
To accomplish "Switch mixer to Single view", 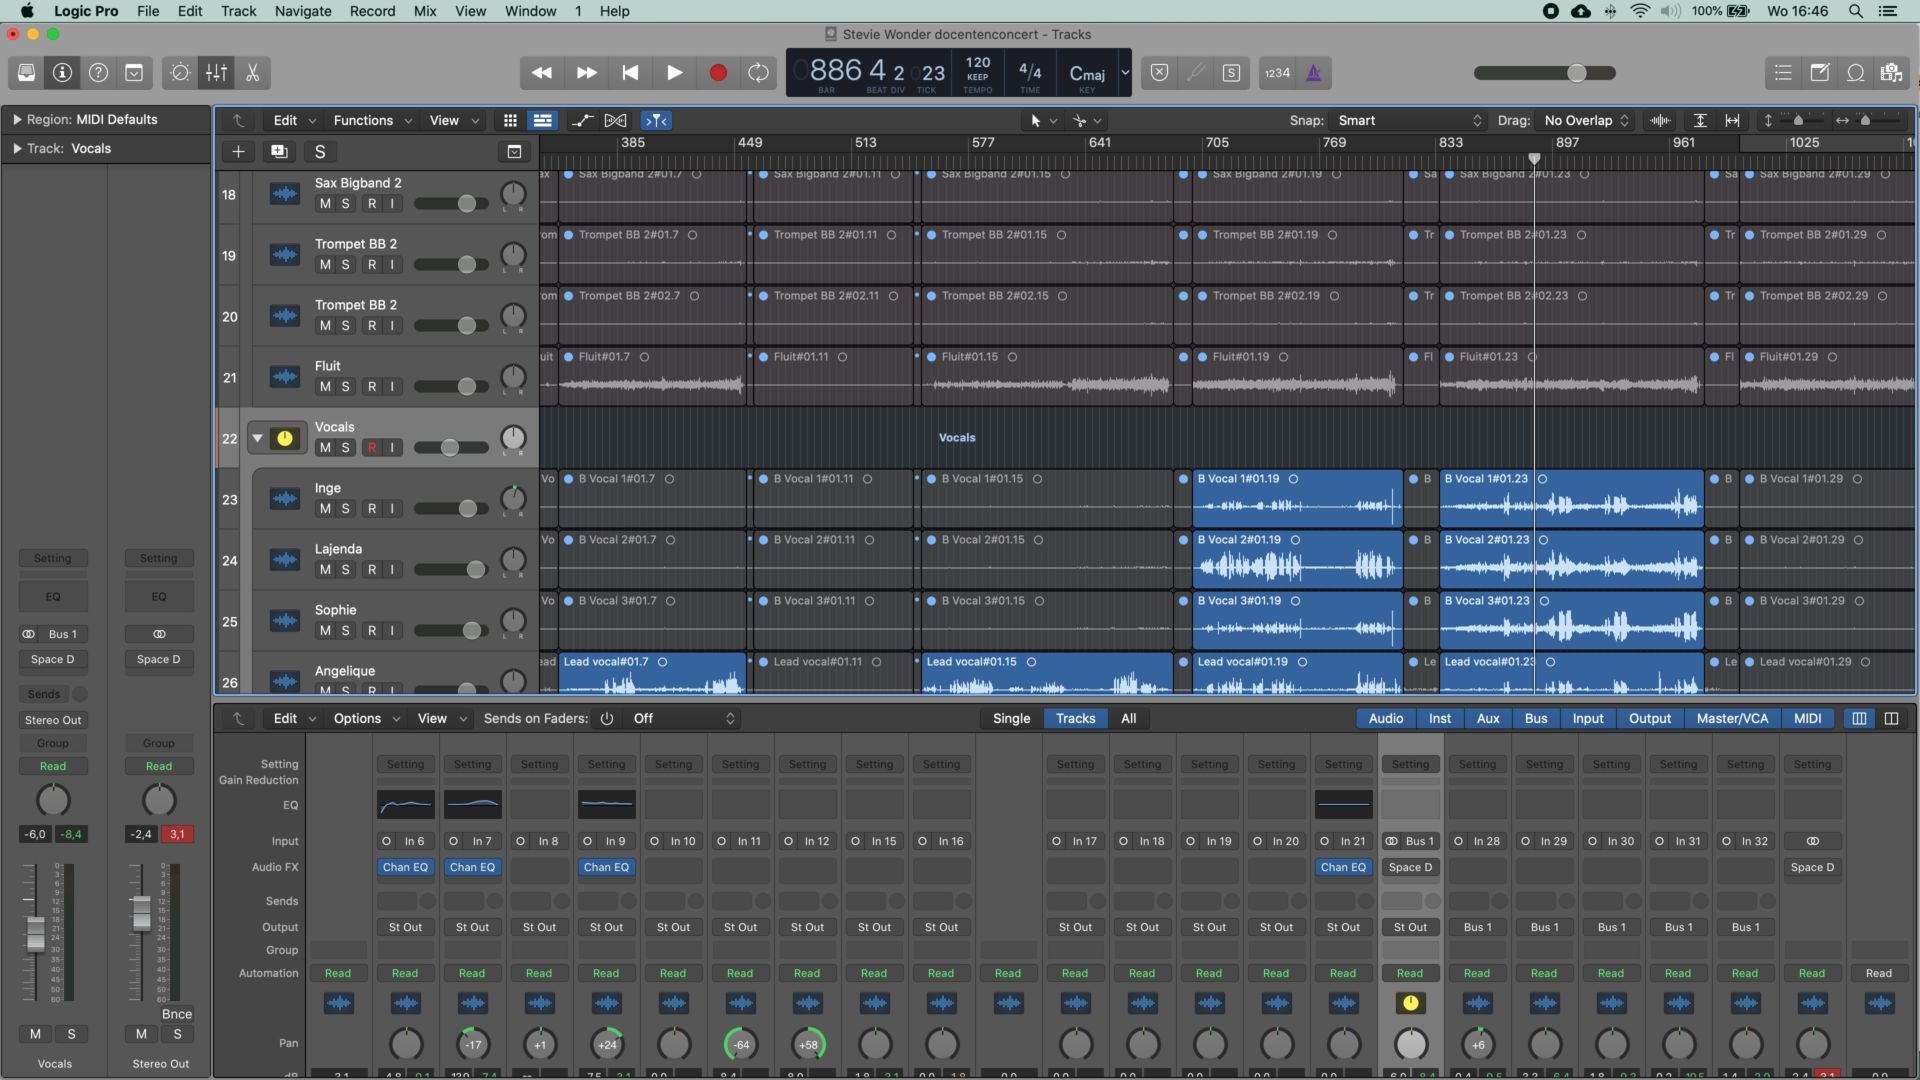I will [1011, 718].
